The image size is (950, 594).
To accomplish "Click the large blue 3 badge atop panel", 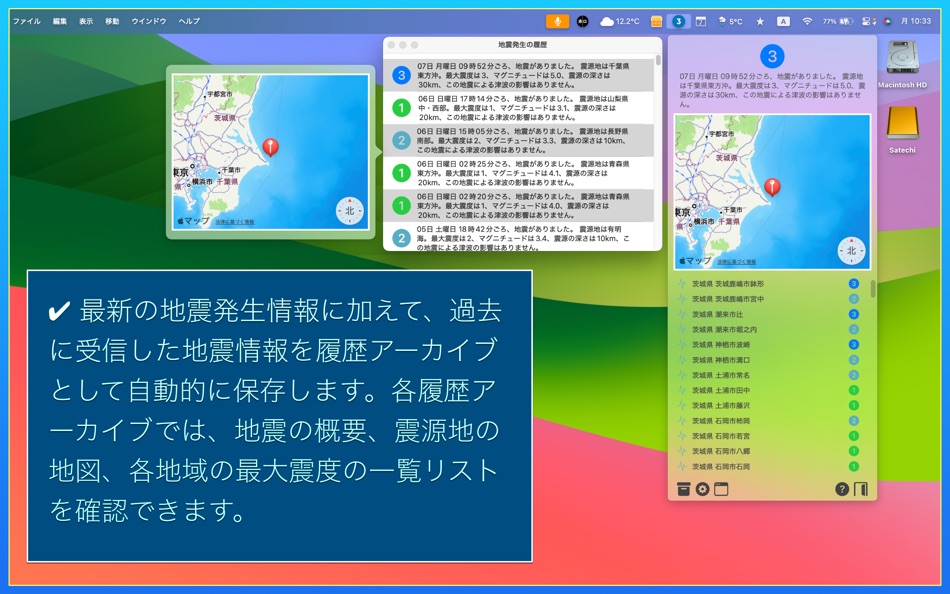I will click(x=772, y=56).
